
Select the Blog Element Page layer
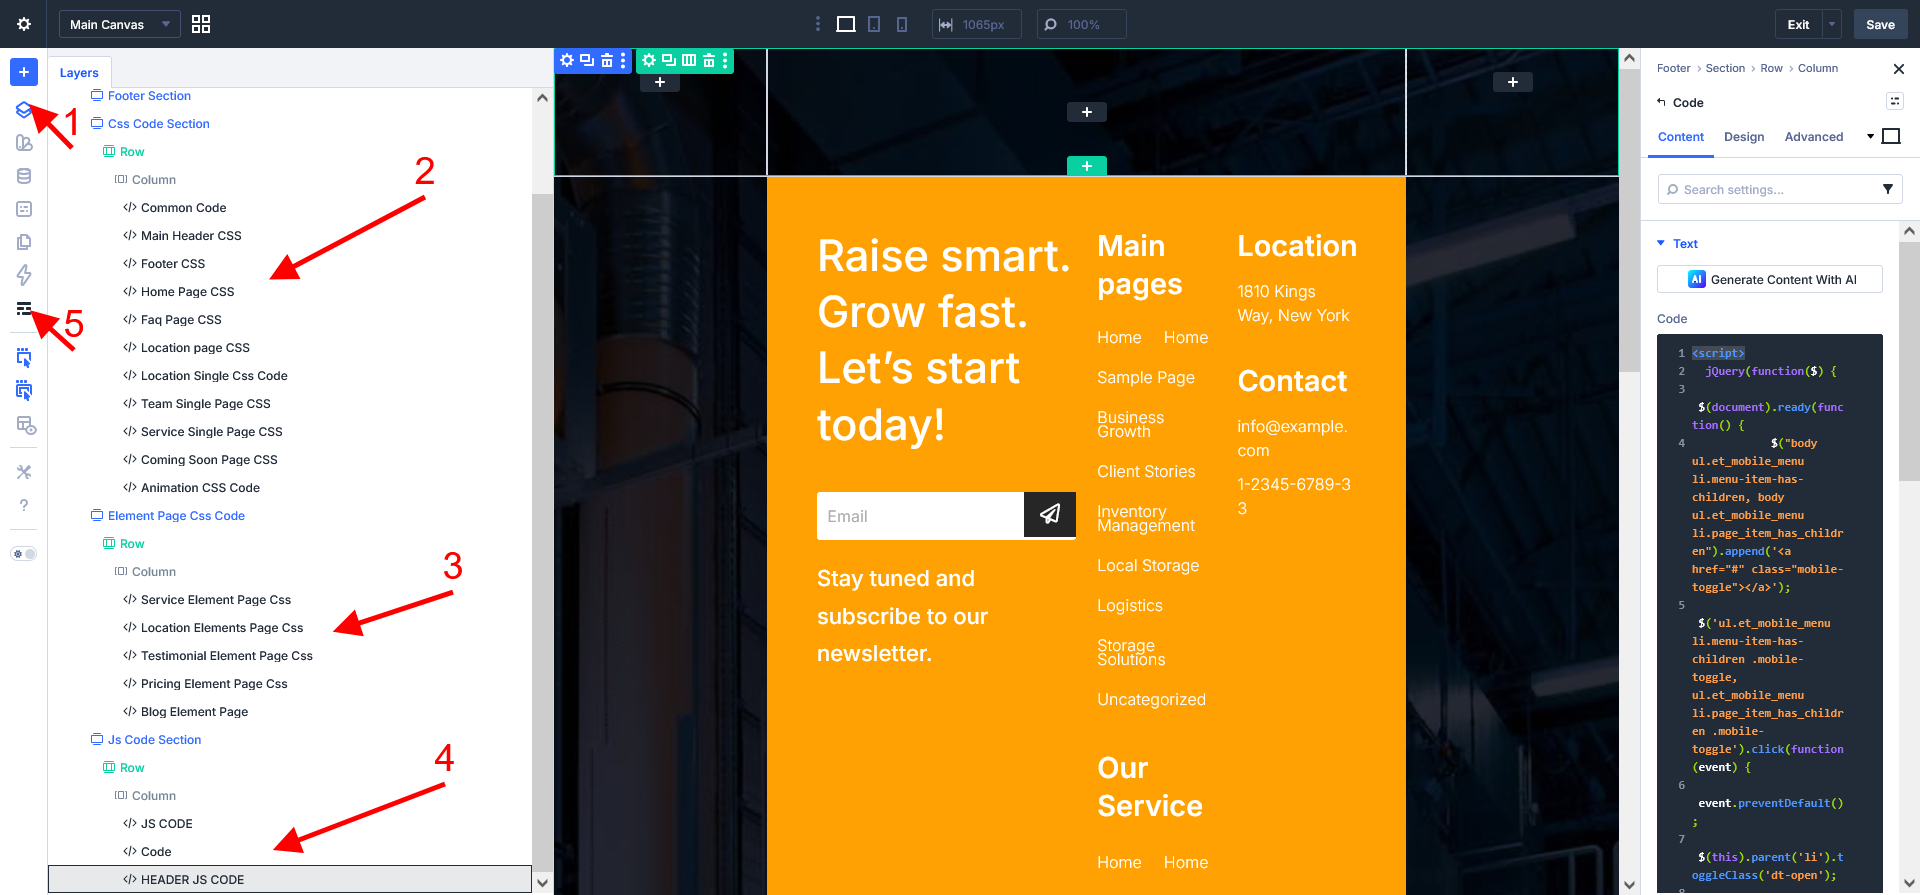click(194, 711)
